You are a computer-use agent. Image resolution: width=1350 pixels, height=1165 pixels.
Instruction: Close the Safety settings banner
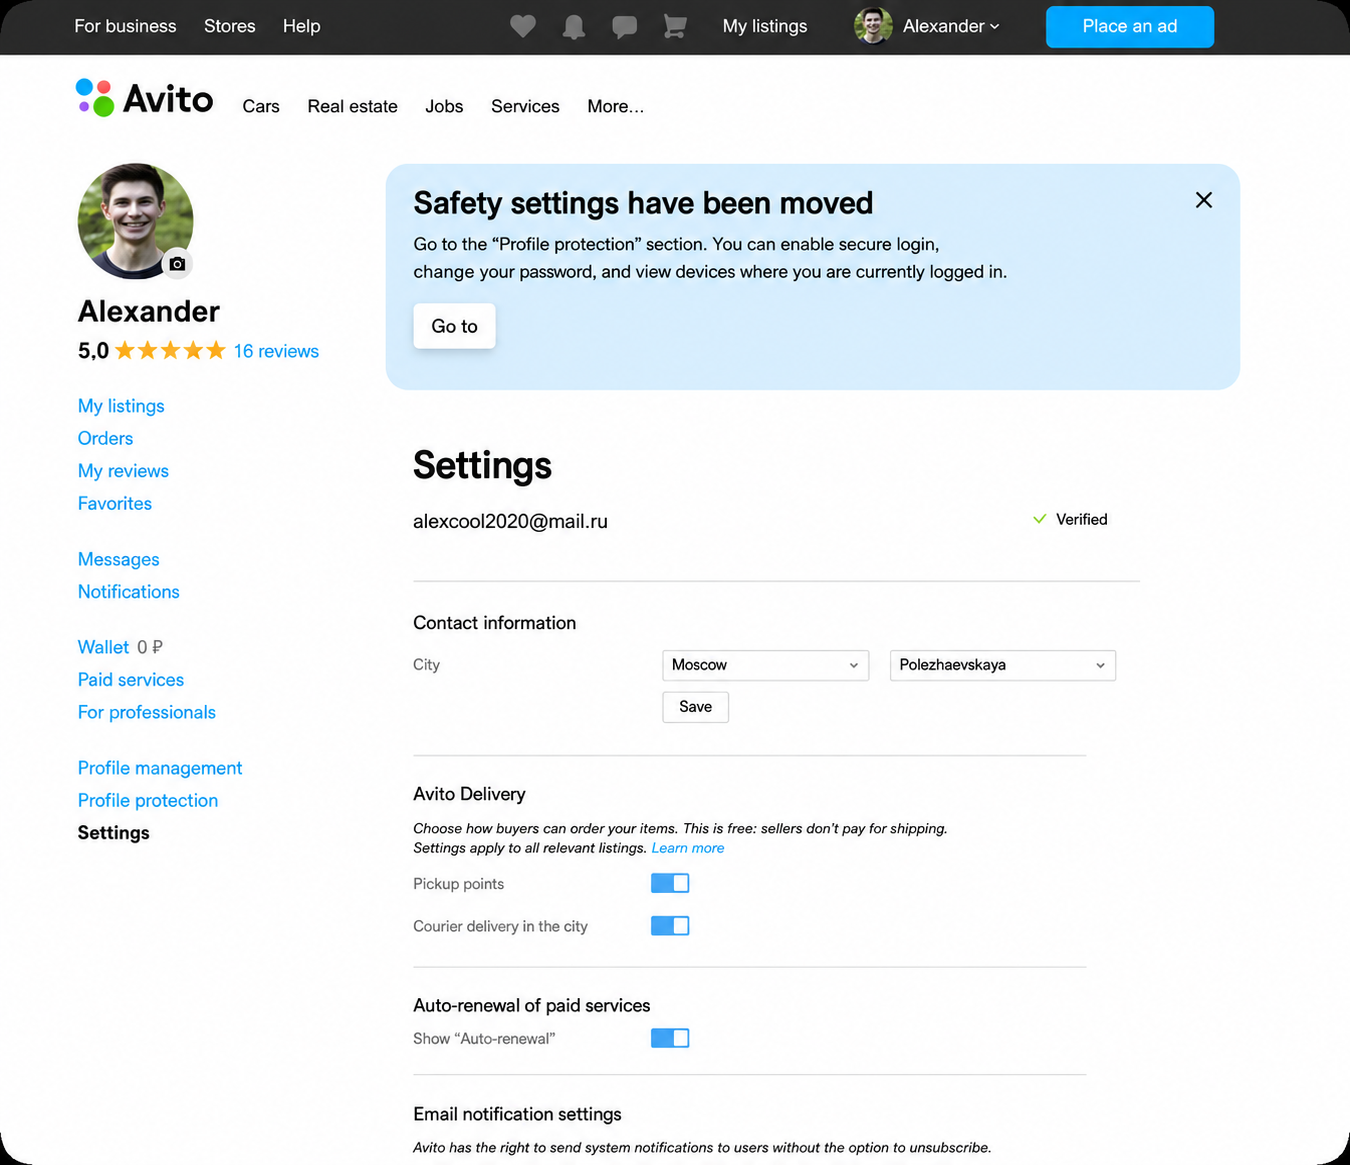(1204, 200)
